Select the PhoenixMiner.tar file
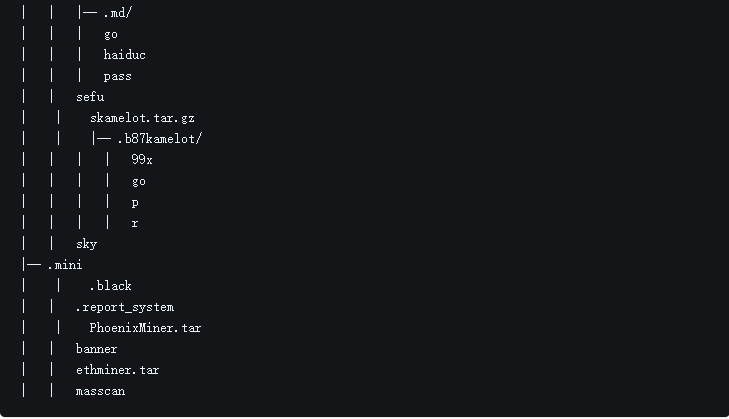Image resolution: width=729 pixels, height=419 pixels. click(145, 328)
